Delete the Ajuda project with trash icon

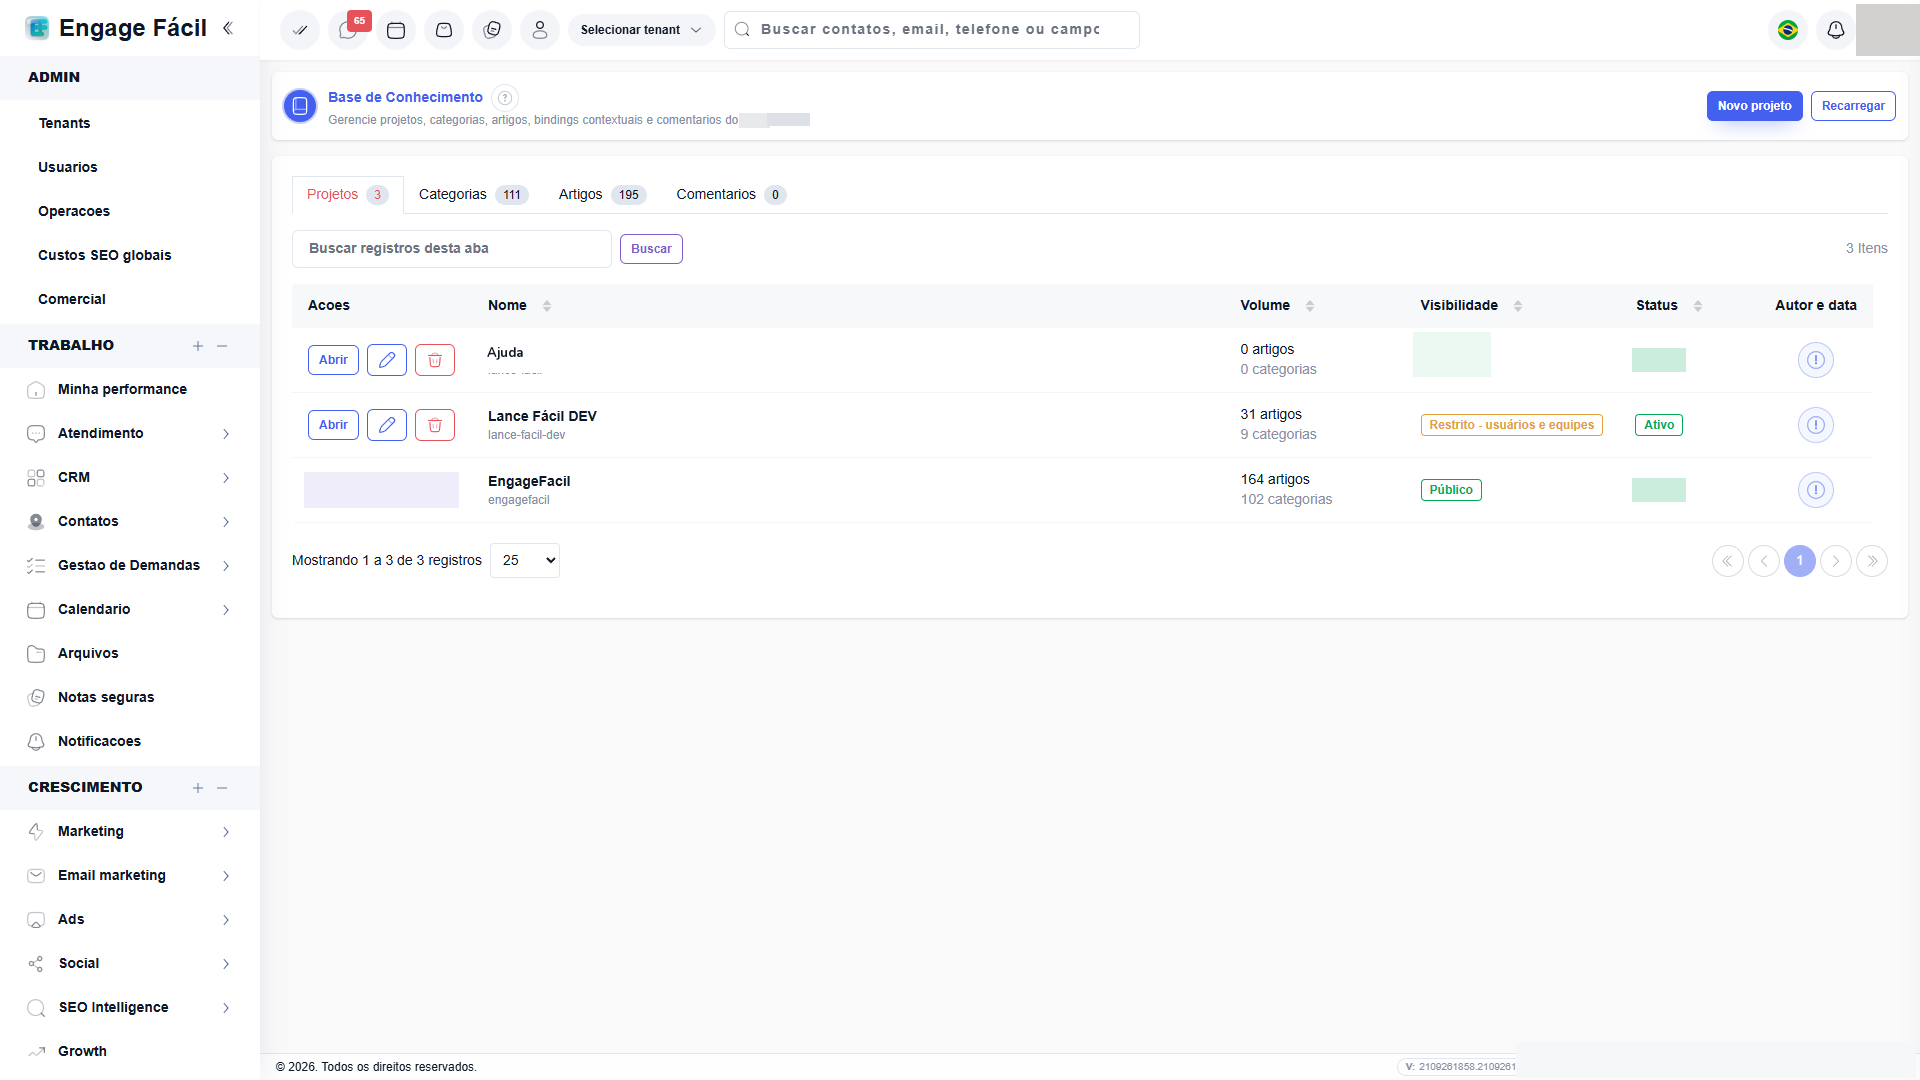tap(435, 360)
